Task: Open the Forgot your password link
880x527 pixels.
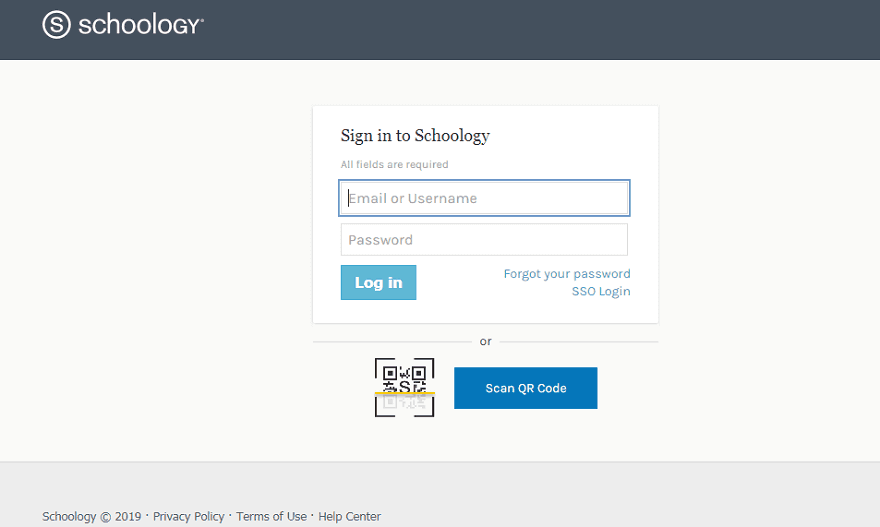Action: coord(566,274)
